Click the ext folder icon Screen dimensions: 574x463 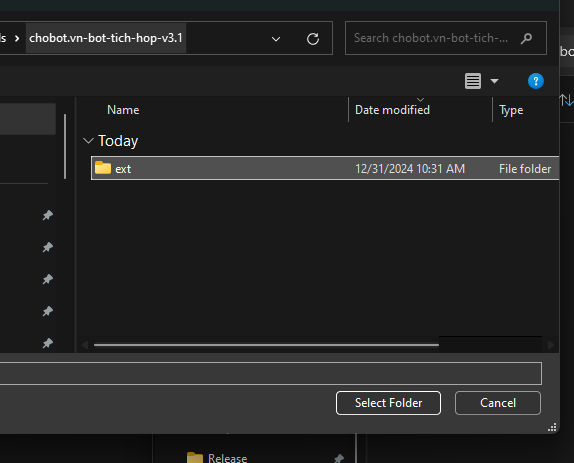(103, 168)
